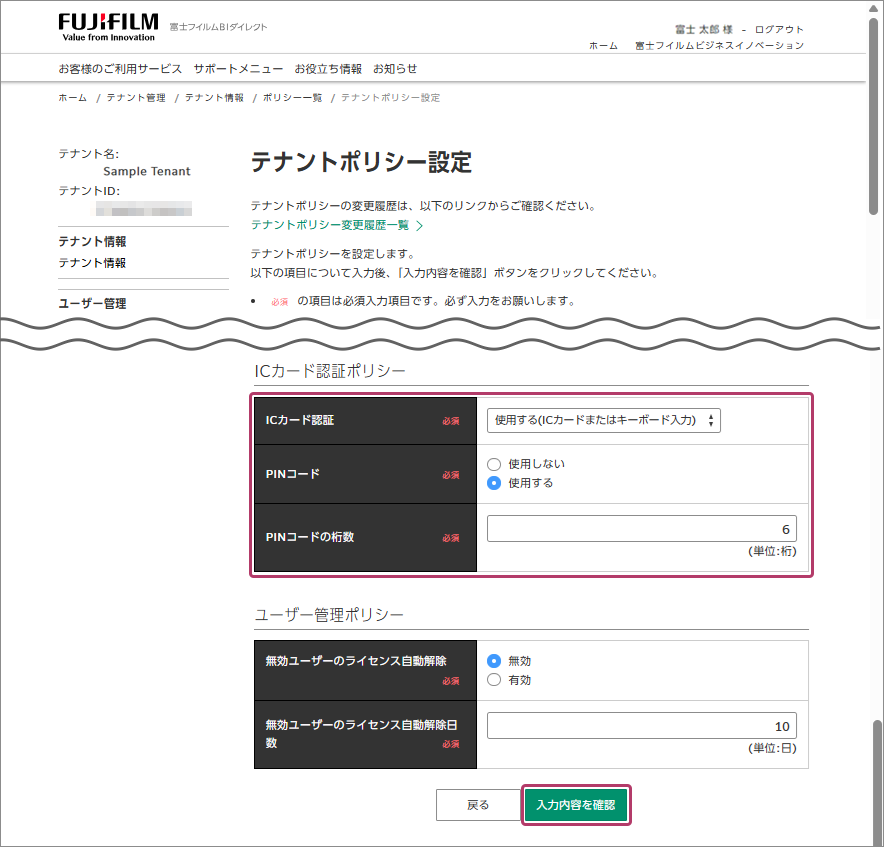Click the FUJIFILM logo

click(107, 26)
